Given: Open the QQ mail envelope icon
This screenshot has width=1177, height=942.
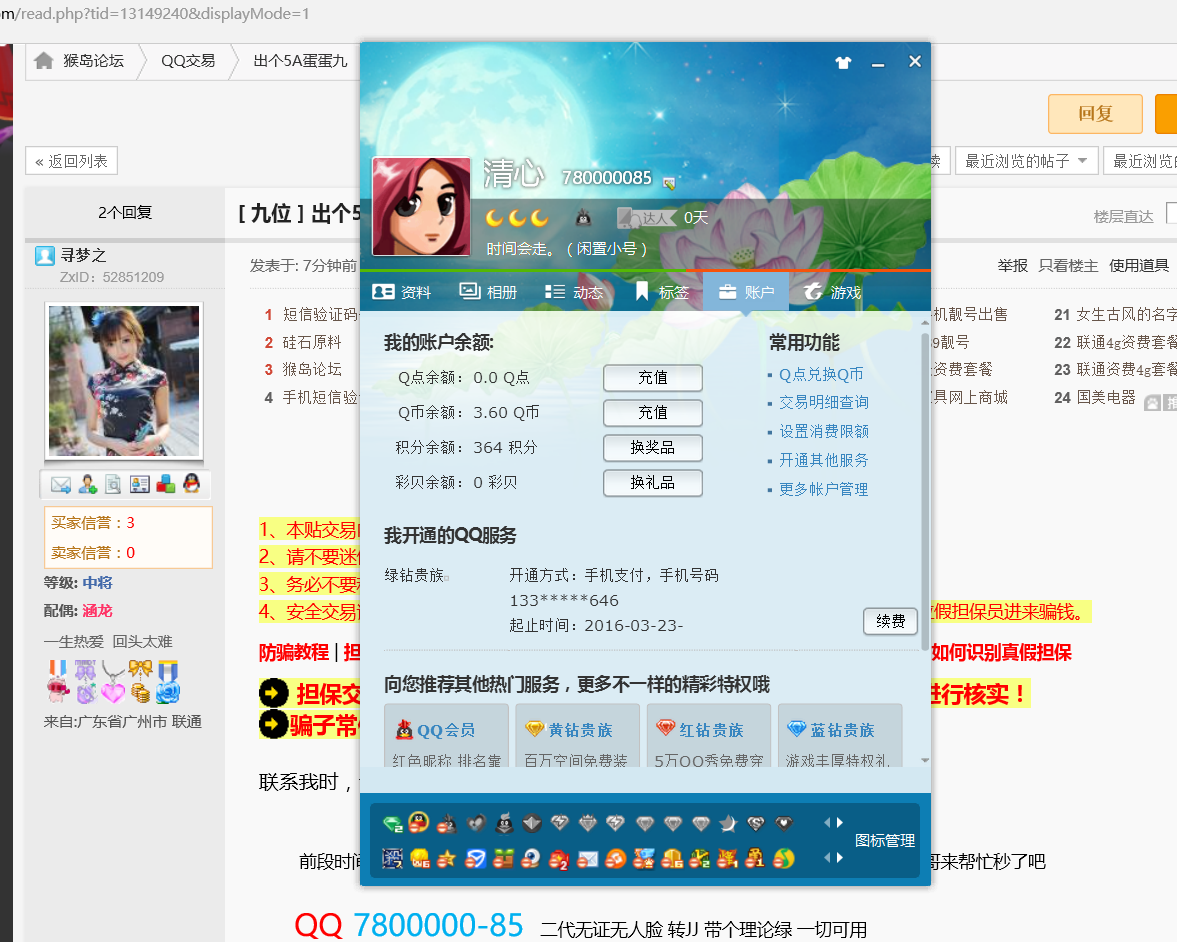Looking at the screenshot, I should 588,859.
